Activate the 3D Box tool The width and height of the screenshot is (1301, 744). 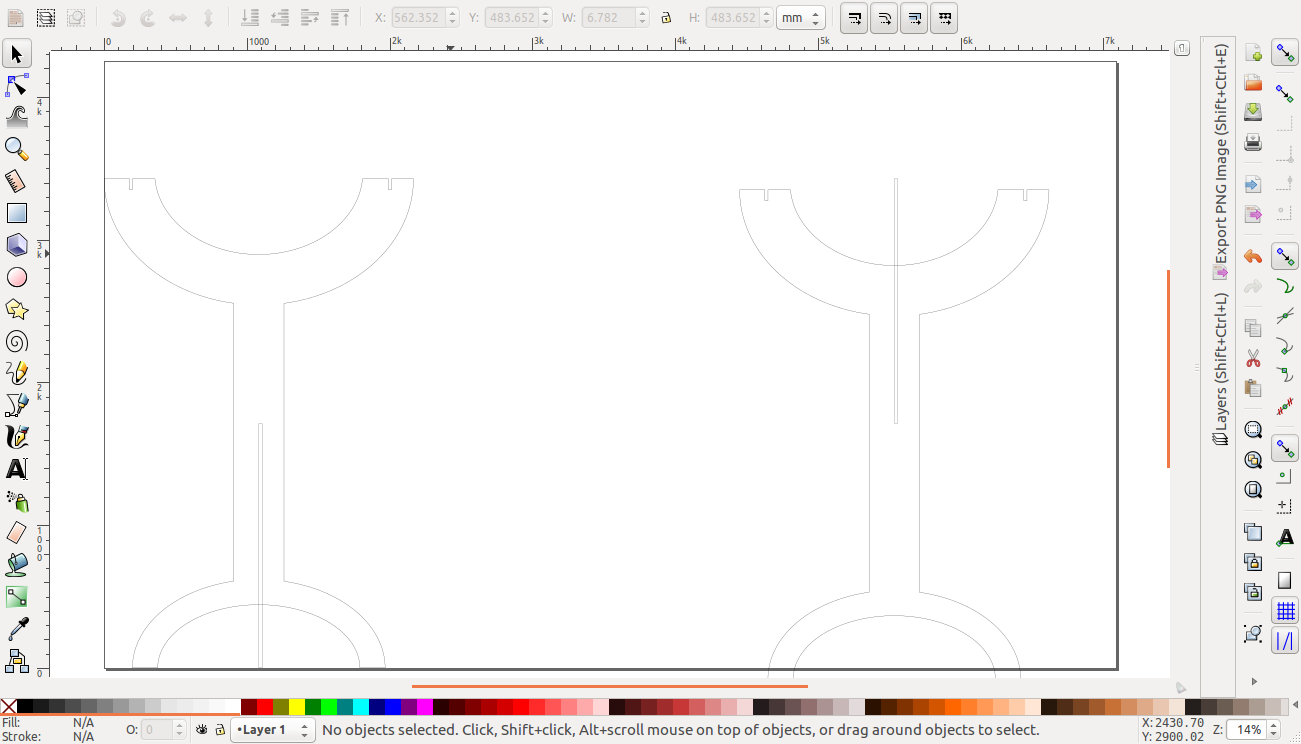(x=17, y=245)
